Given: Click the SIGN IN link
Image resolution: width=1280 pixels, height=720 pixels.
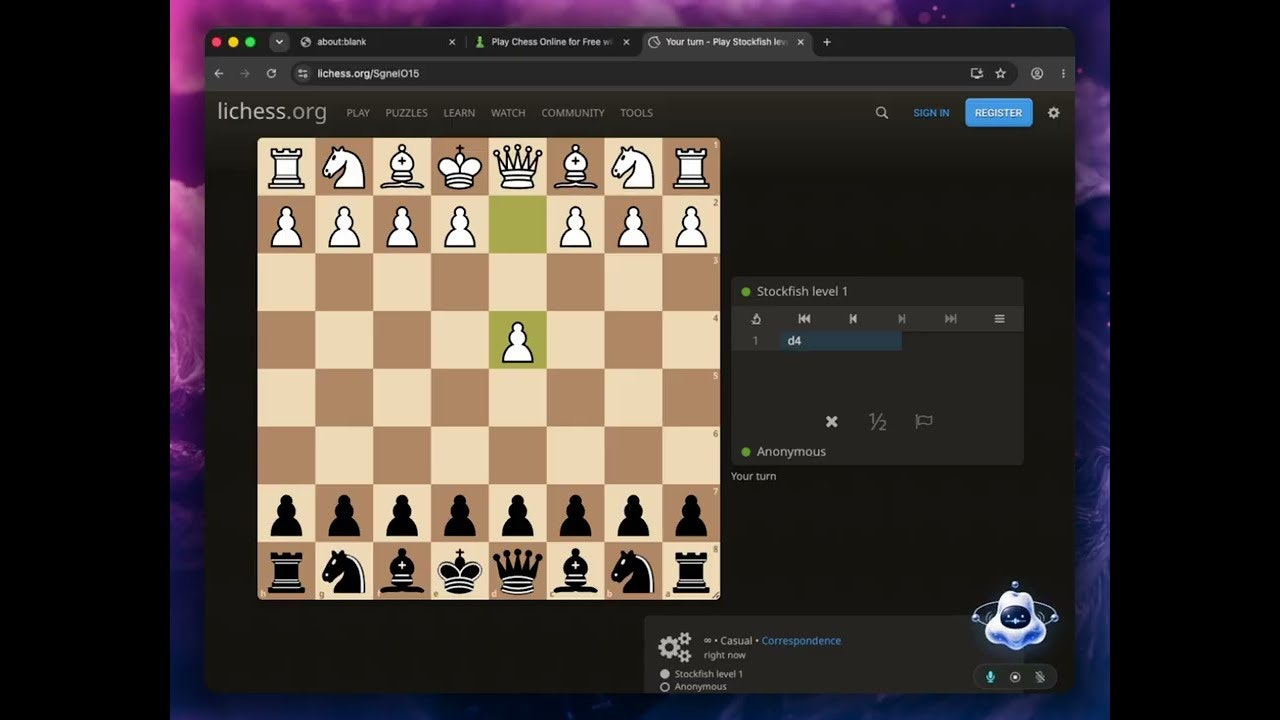Looking at the screenshot, I should coord(931,113).
